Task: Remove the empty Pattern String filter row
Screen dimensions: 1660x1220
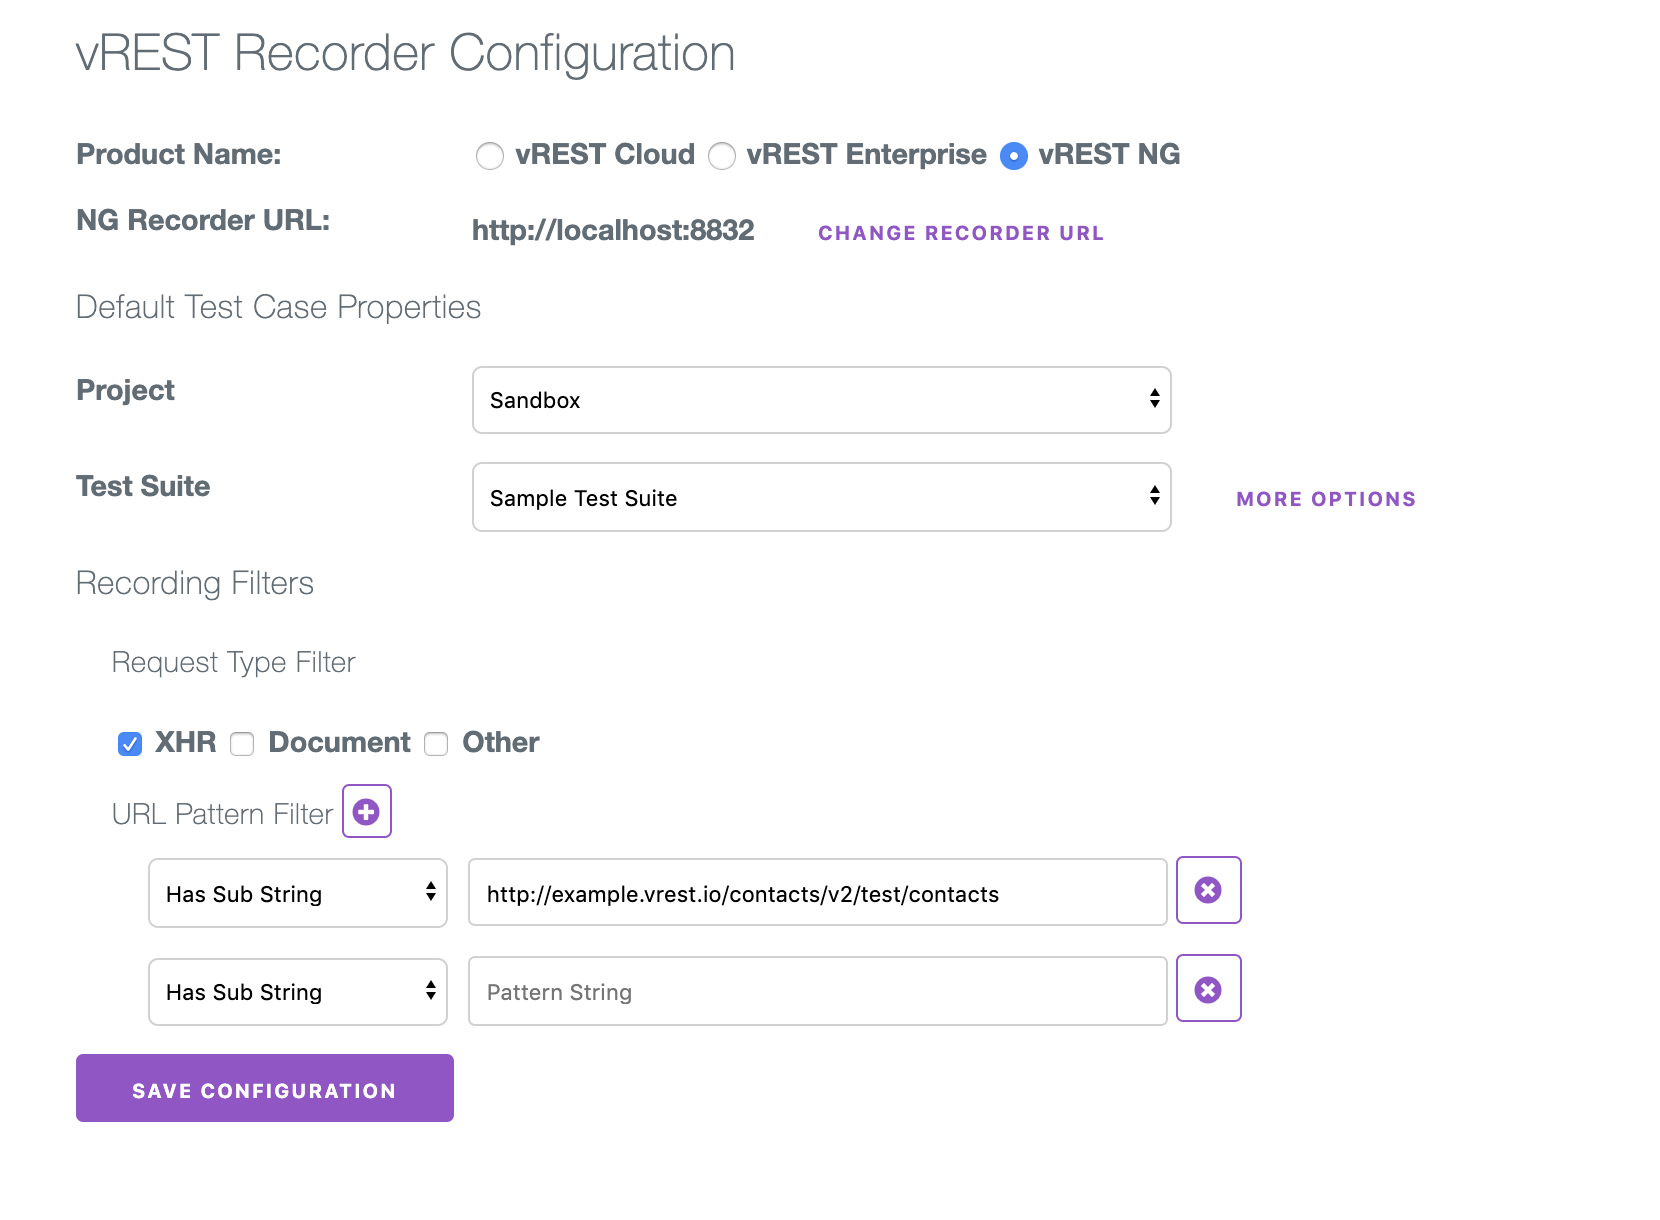Action: pos(1208,989)
